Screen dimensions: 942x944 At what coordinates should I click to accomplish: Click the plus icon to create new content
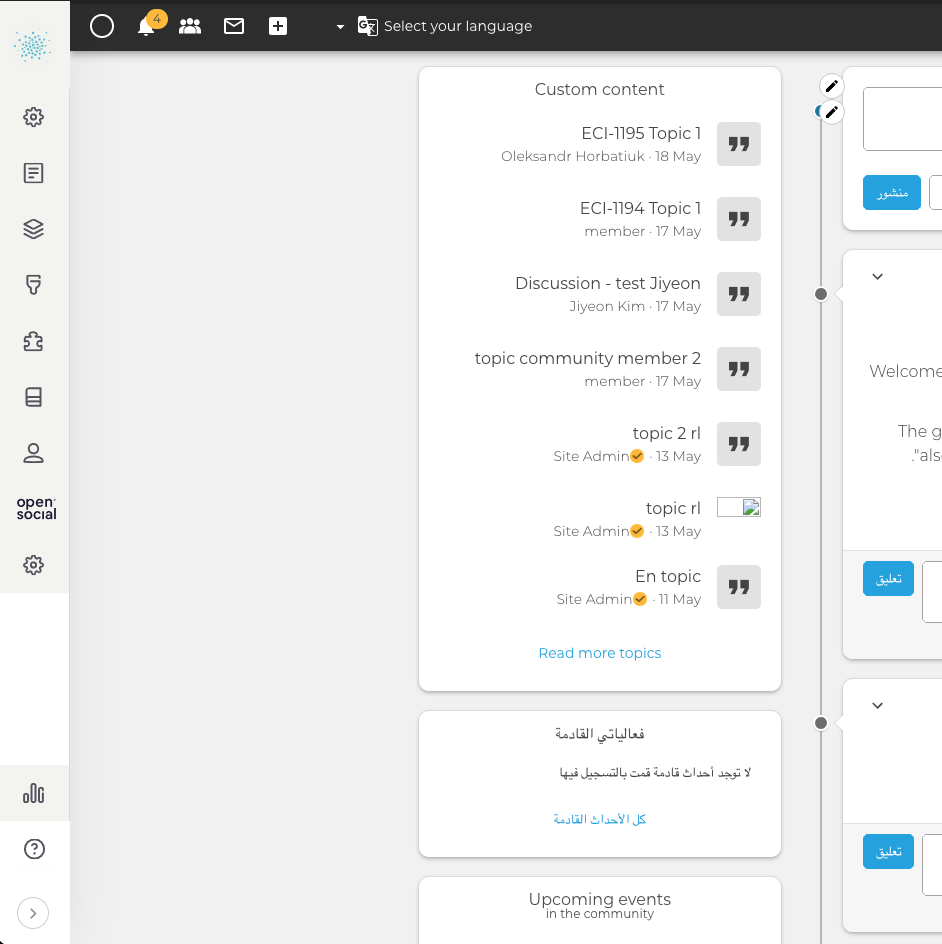[x=278, y=26]
